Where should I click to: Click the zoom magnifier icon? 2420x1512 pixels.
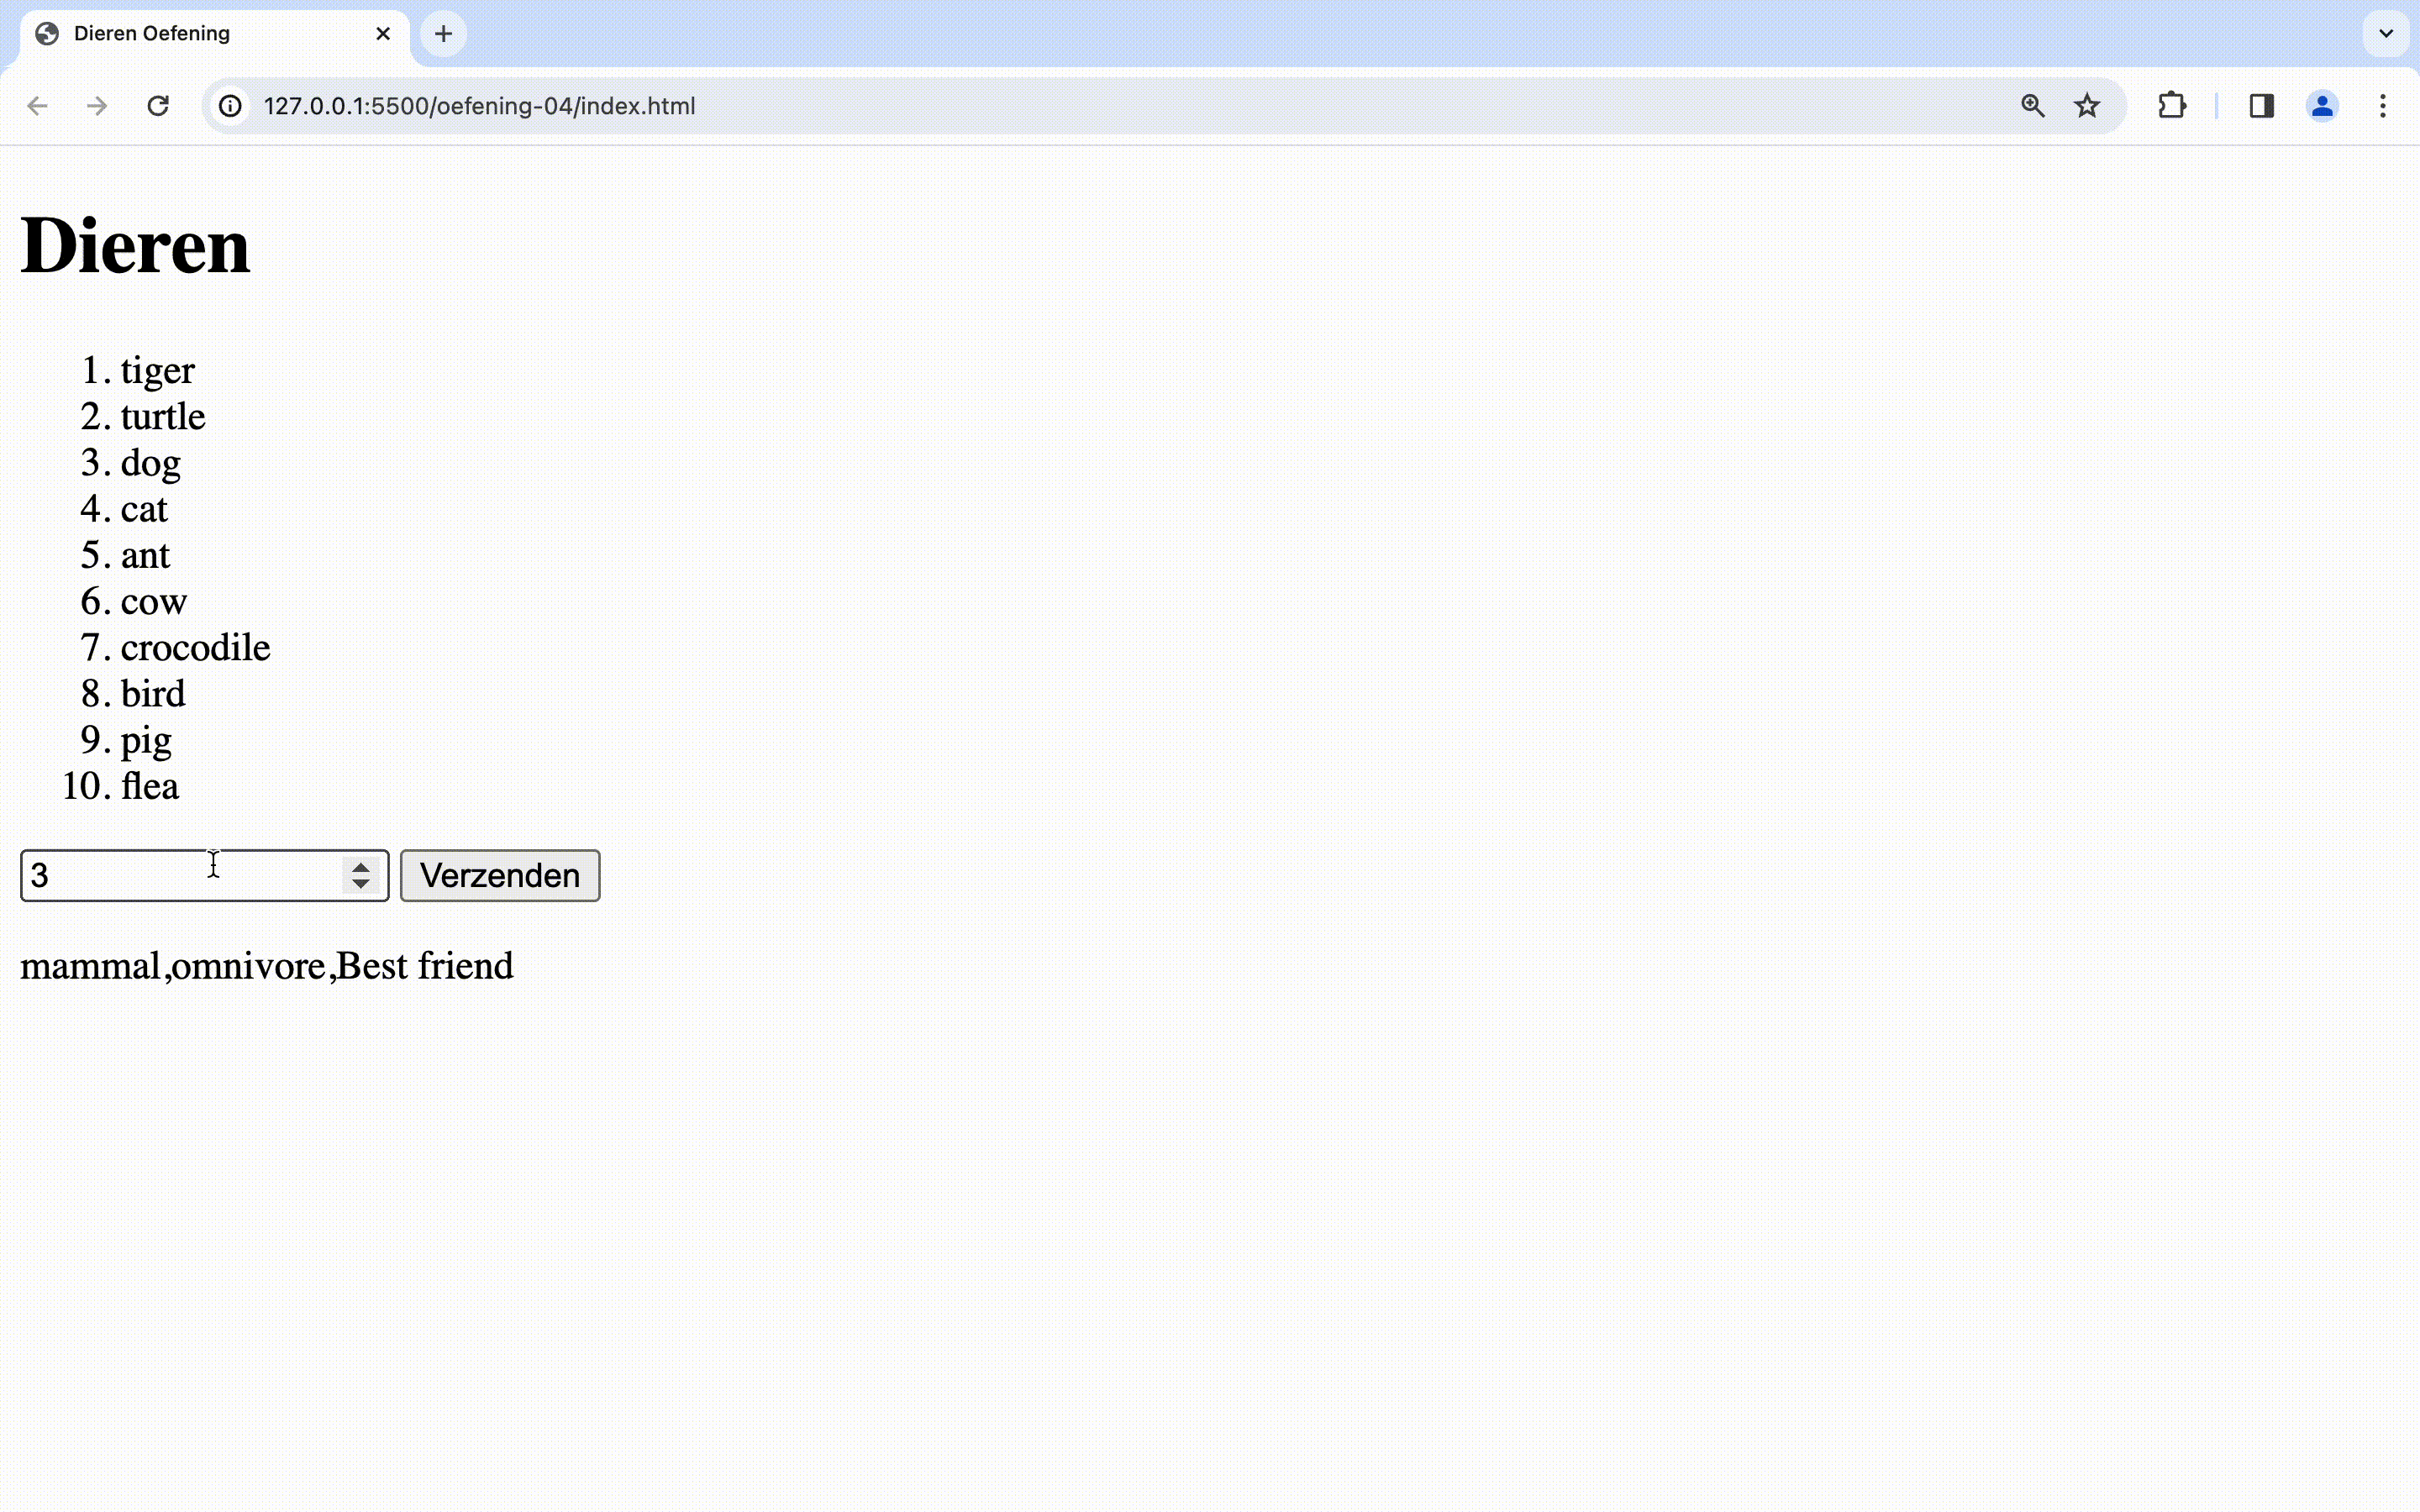pos(2032,106)
